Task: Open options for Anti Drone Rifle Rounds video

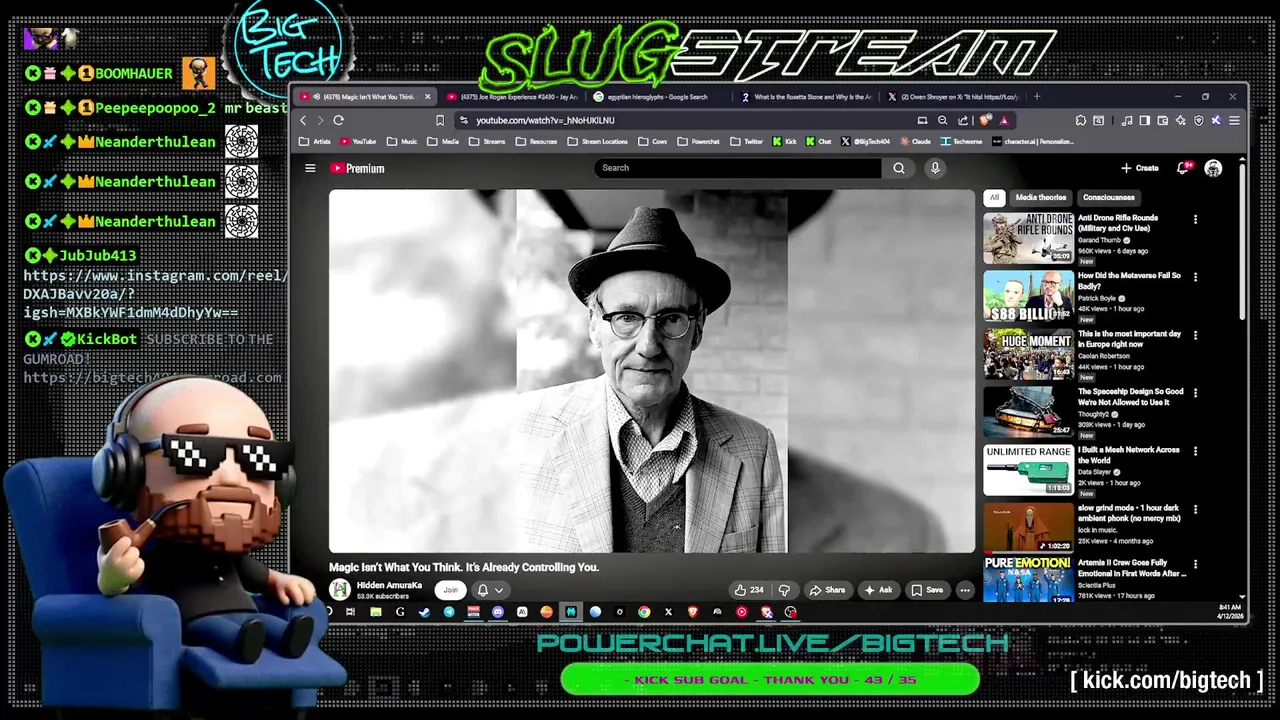Action: click(1195, 219)
